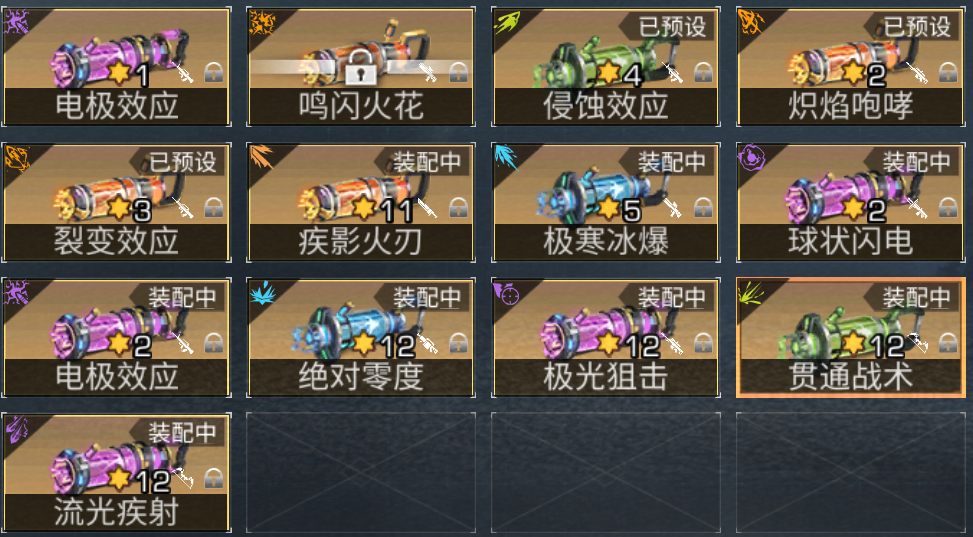973x537 pixels.
Task: Click the purple skill icon on 流光疾射 card
Action: click(17, 428)
